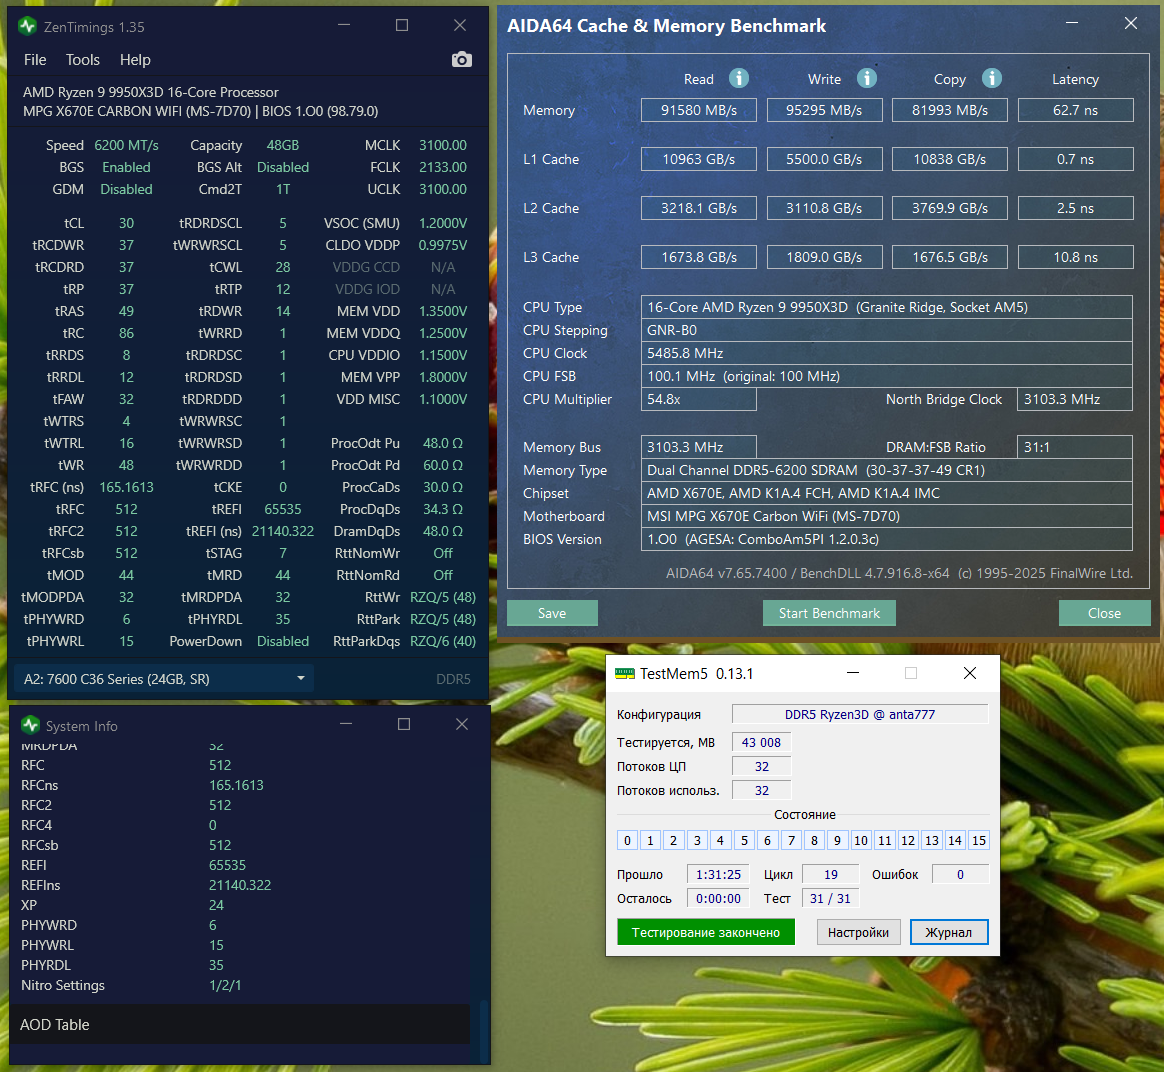Click the Nitro Settings row in System Info
This screenshot has width=1164, height=1072.
tap(239, 985)
